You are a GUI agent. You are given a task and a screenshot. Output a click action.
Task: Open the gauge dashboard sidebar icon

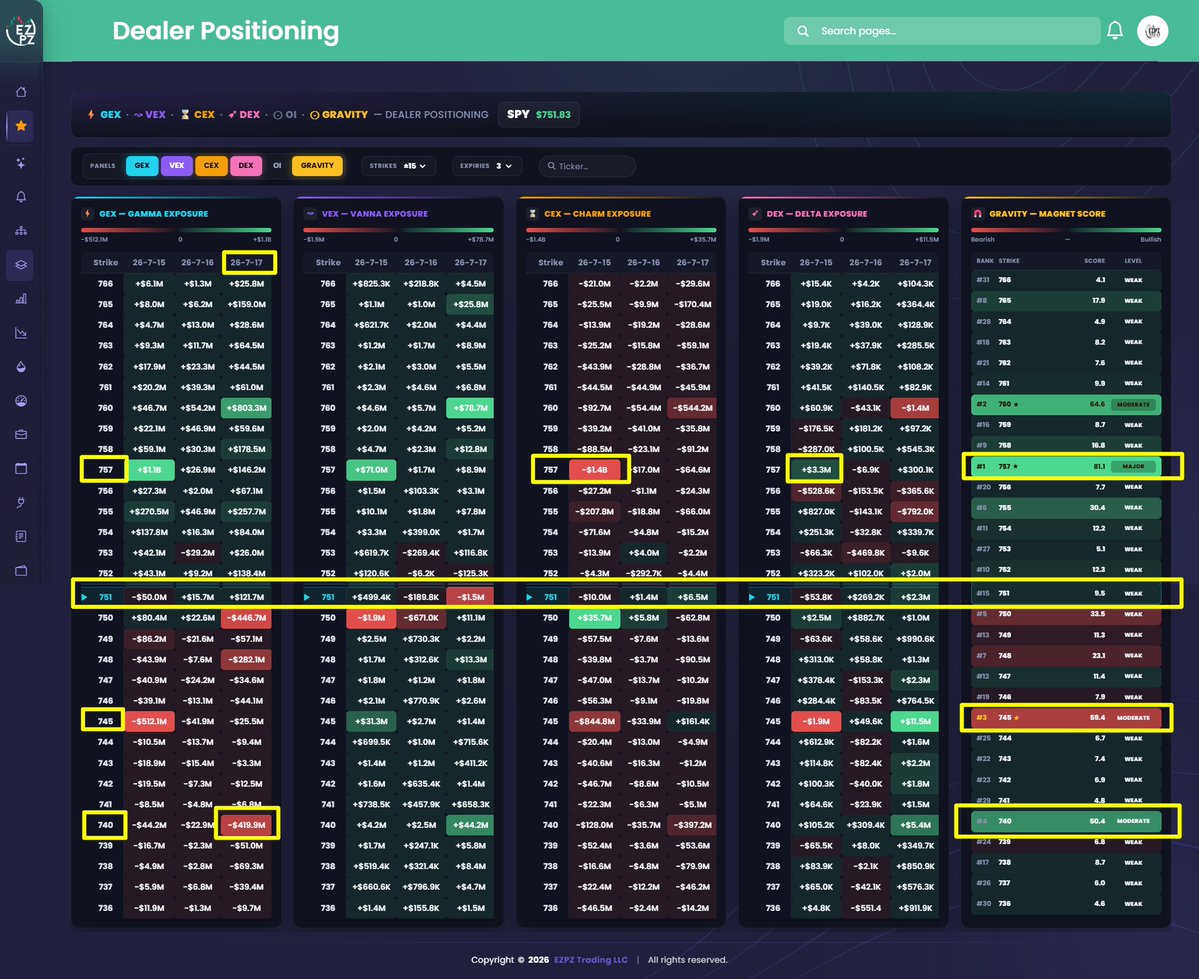click(x=21, y=401)
